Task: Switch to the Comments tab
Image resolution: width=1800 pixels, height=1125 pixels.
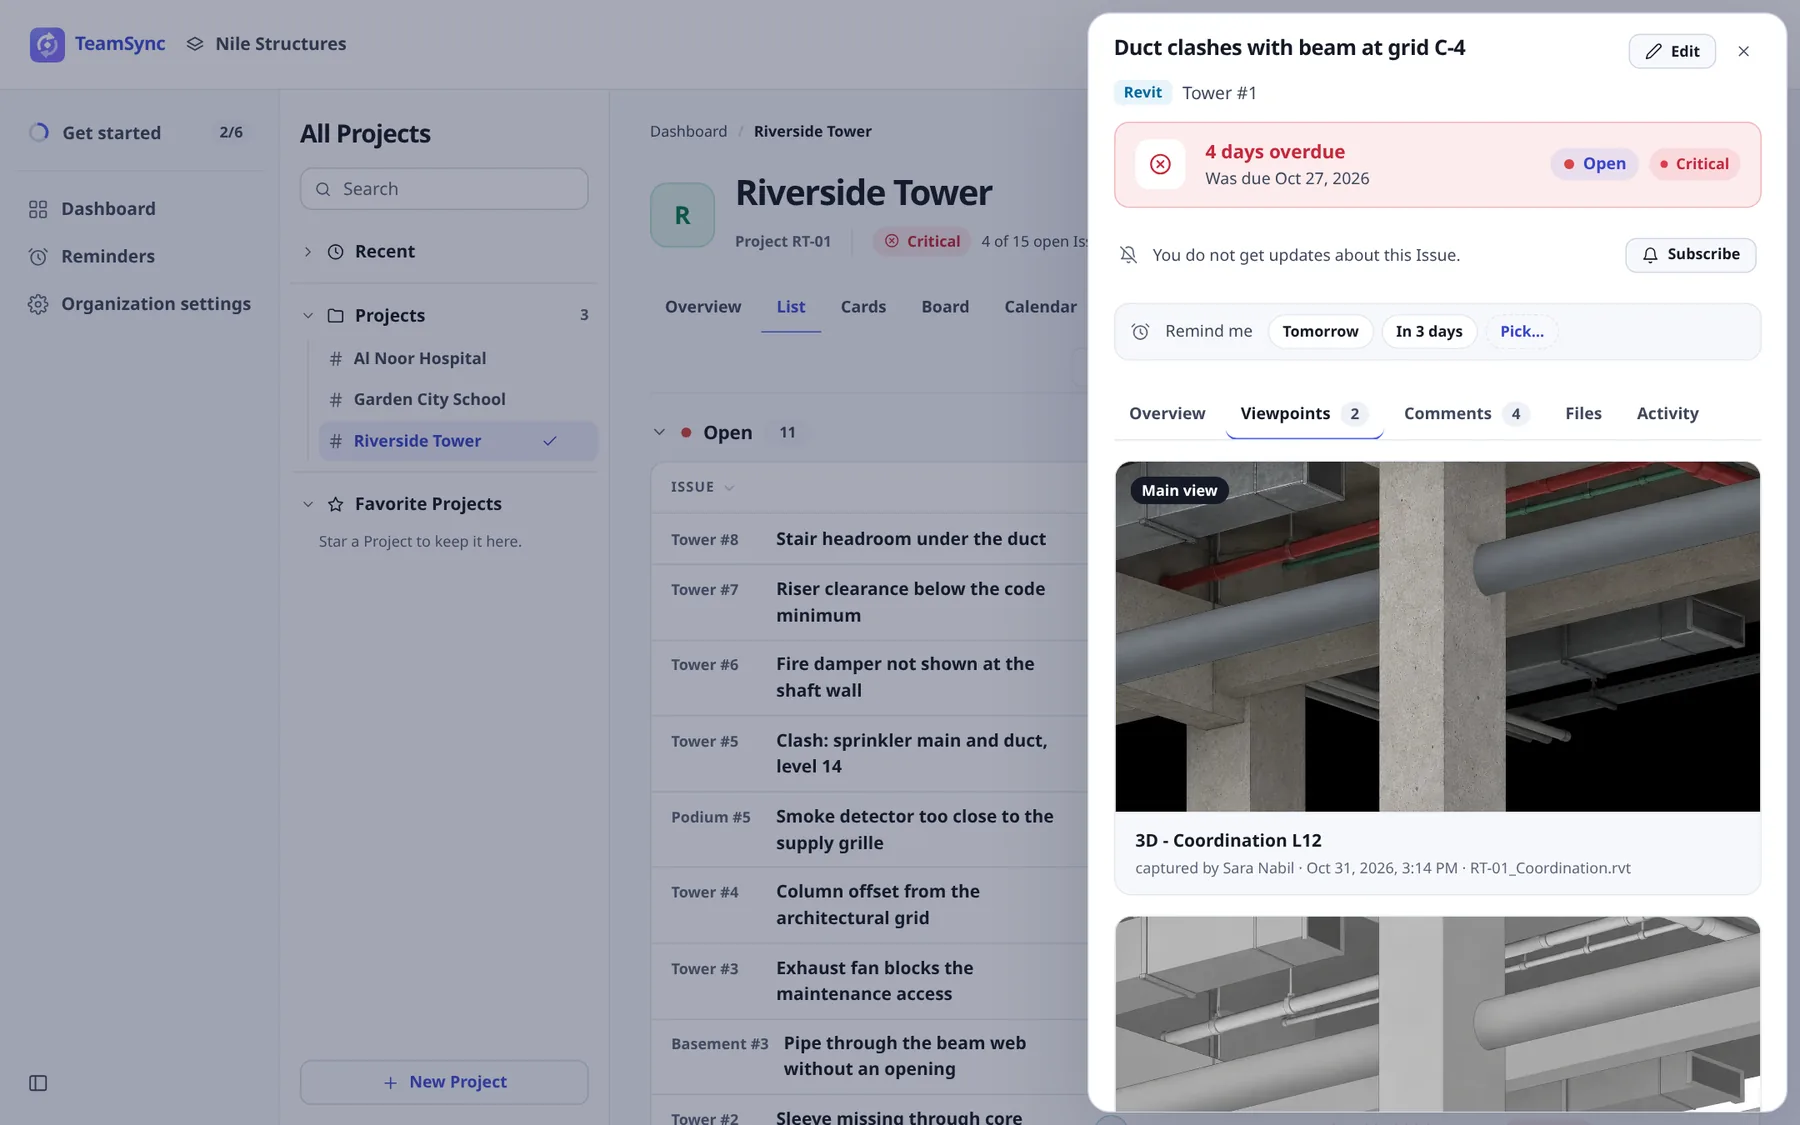Action: (x=1466, y=414)
